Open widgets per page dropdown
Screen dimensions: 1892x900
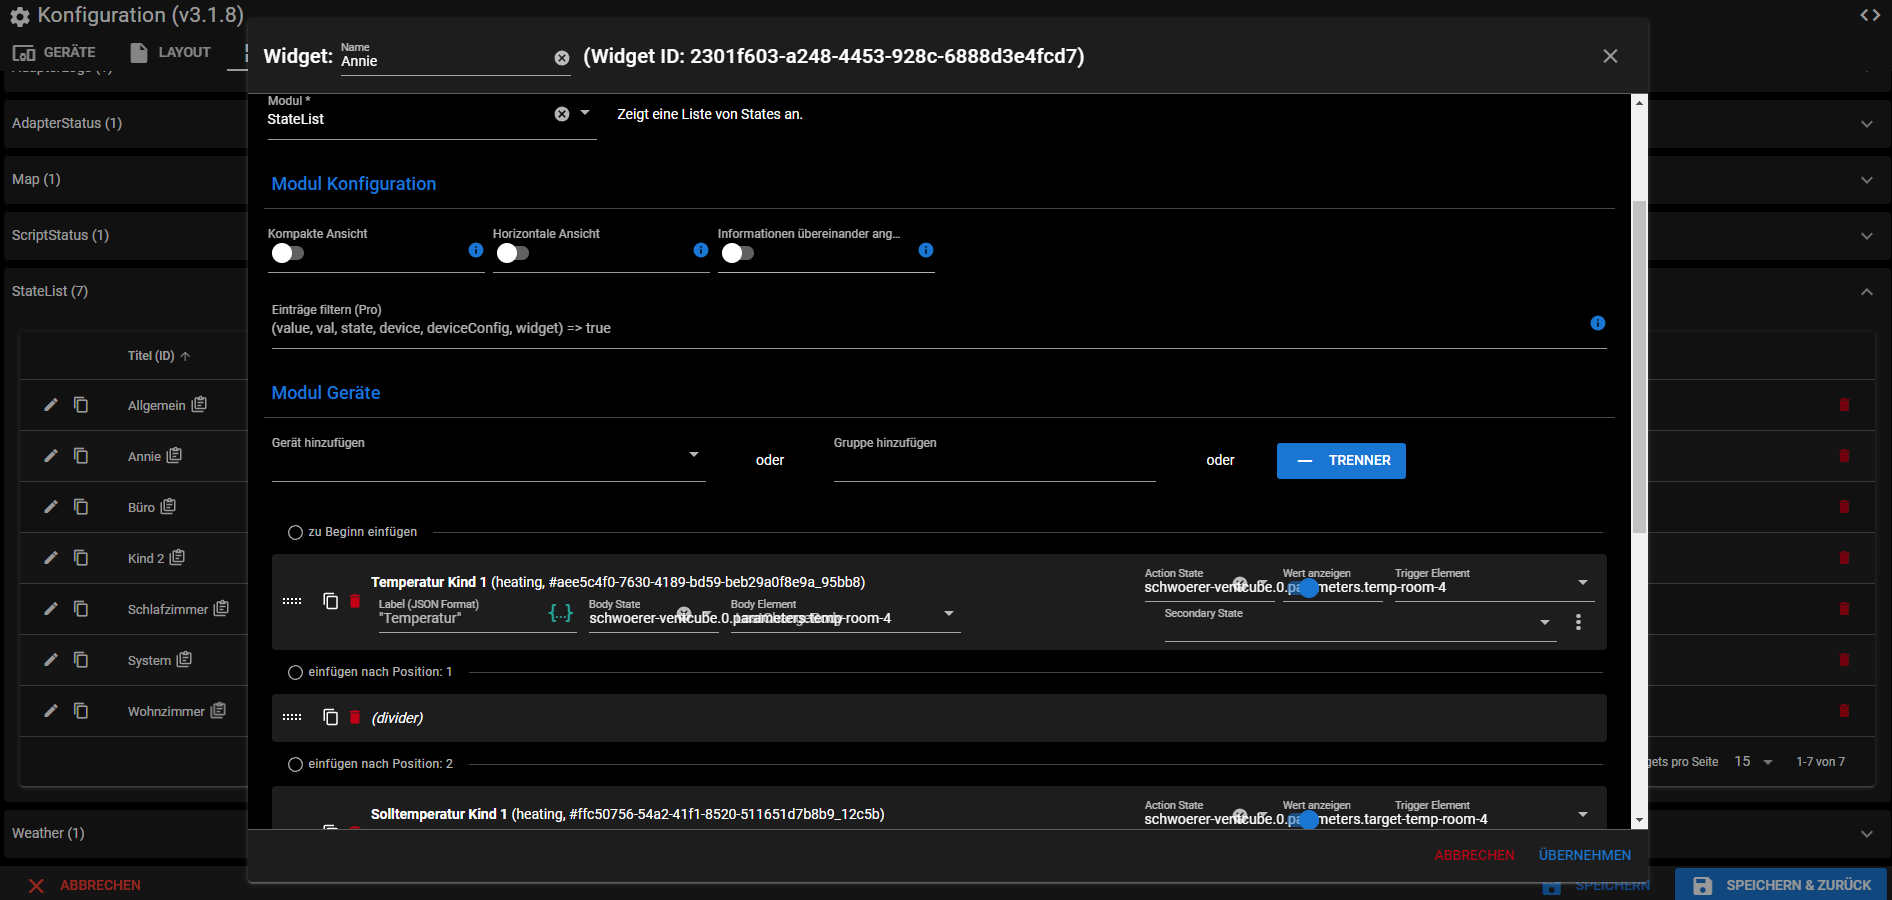click(1754, 762)
